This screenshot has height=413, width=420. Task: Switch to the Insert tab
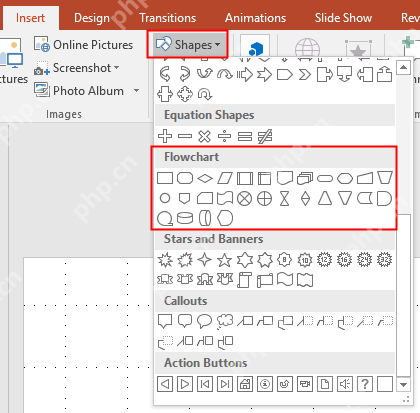[x=30, y=17]
